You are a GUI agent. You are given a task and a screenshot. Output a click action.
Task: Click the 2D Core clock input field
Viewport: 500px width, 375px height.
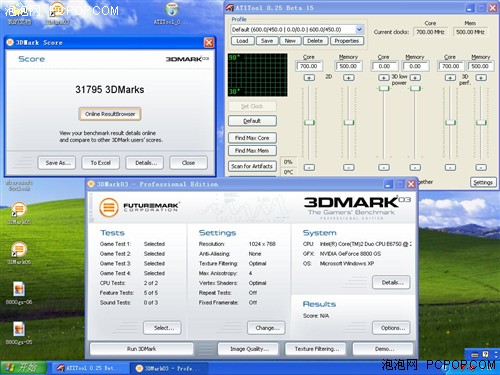[x=309, y=66]
